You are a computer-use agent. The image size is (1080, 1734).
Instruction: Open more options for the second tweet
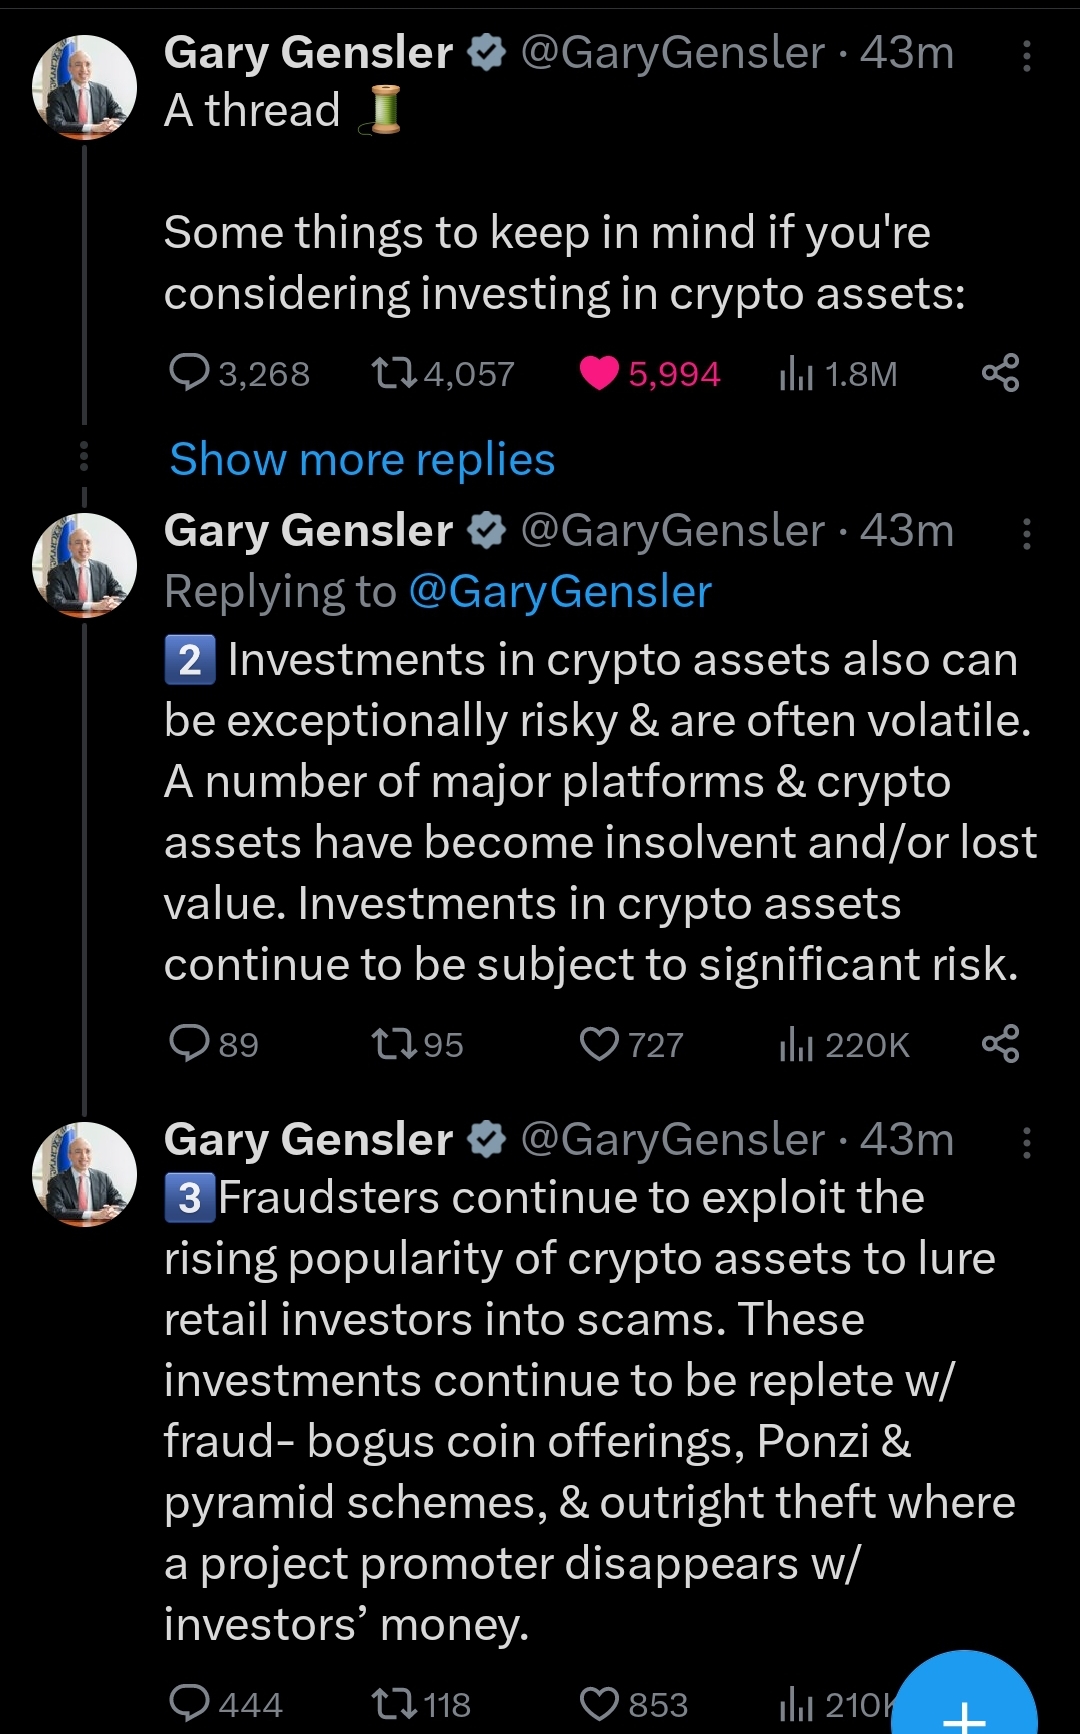(1026, 534)
